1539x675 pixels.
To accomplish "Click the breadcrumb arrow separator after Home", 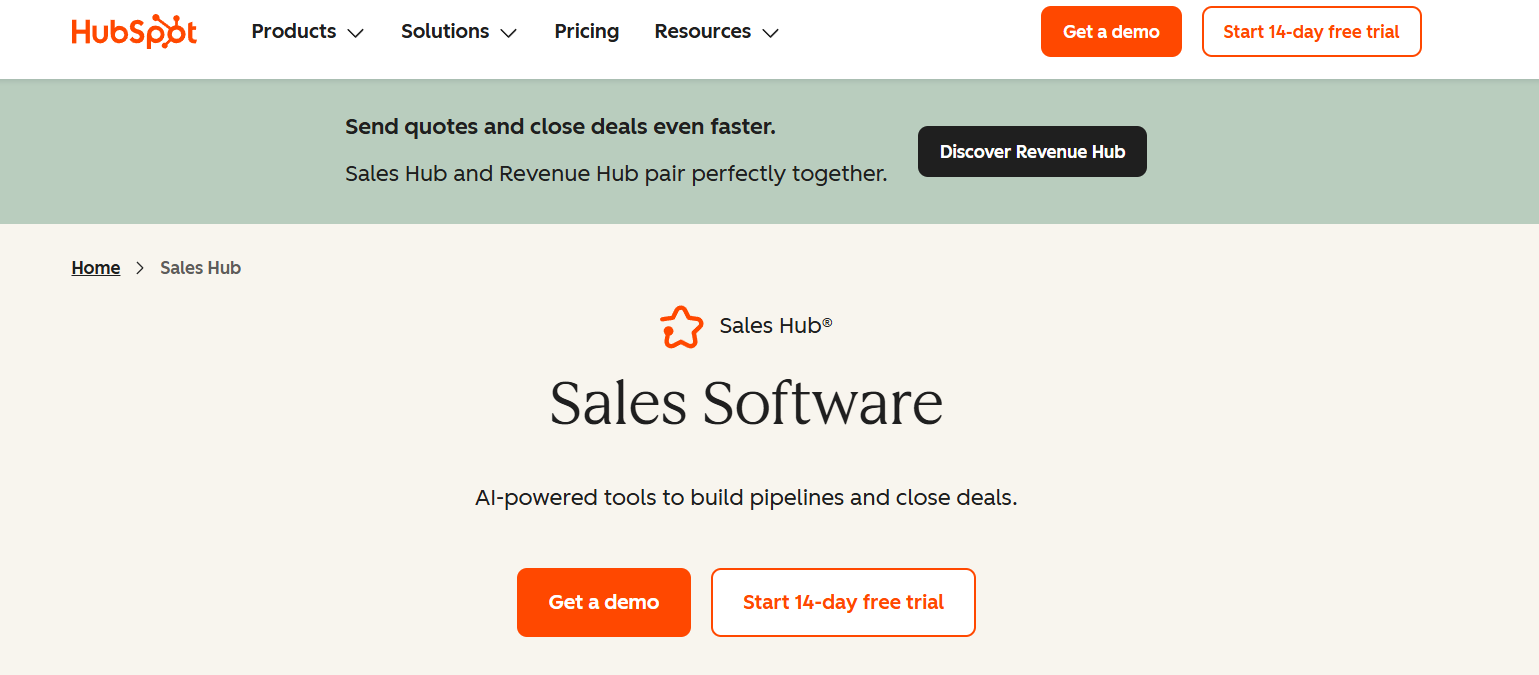I will pos(140,268).
